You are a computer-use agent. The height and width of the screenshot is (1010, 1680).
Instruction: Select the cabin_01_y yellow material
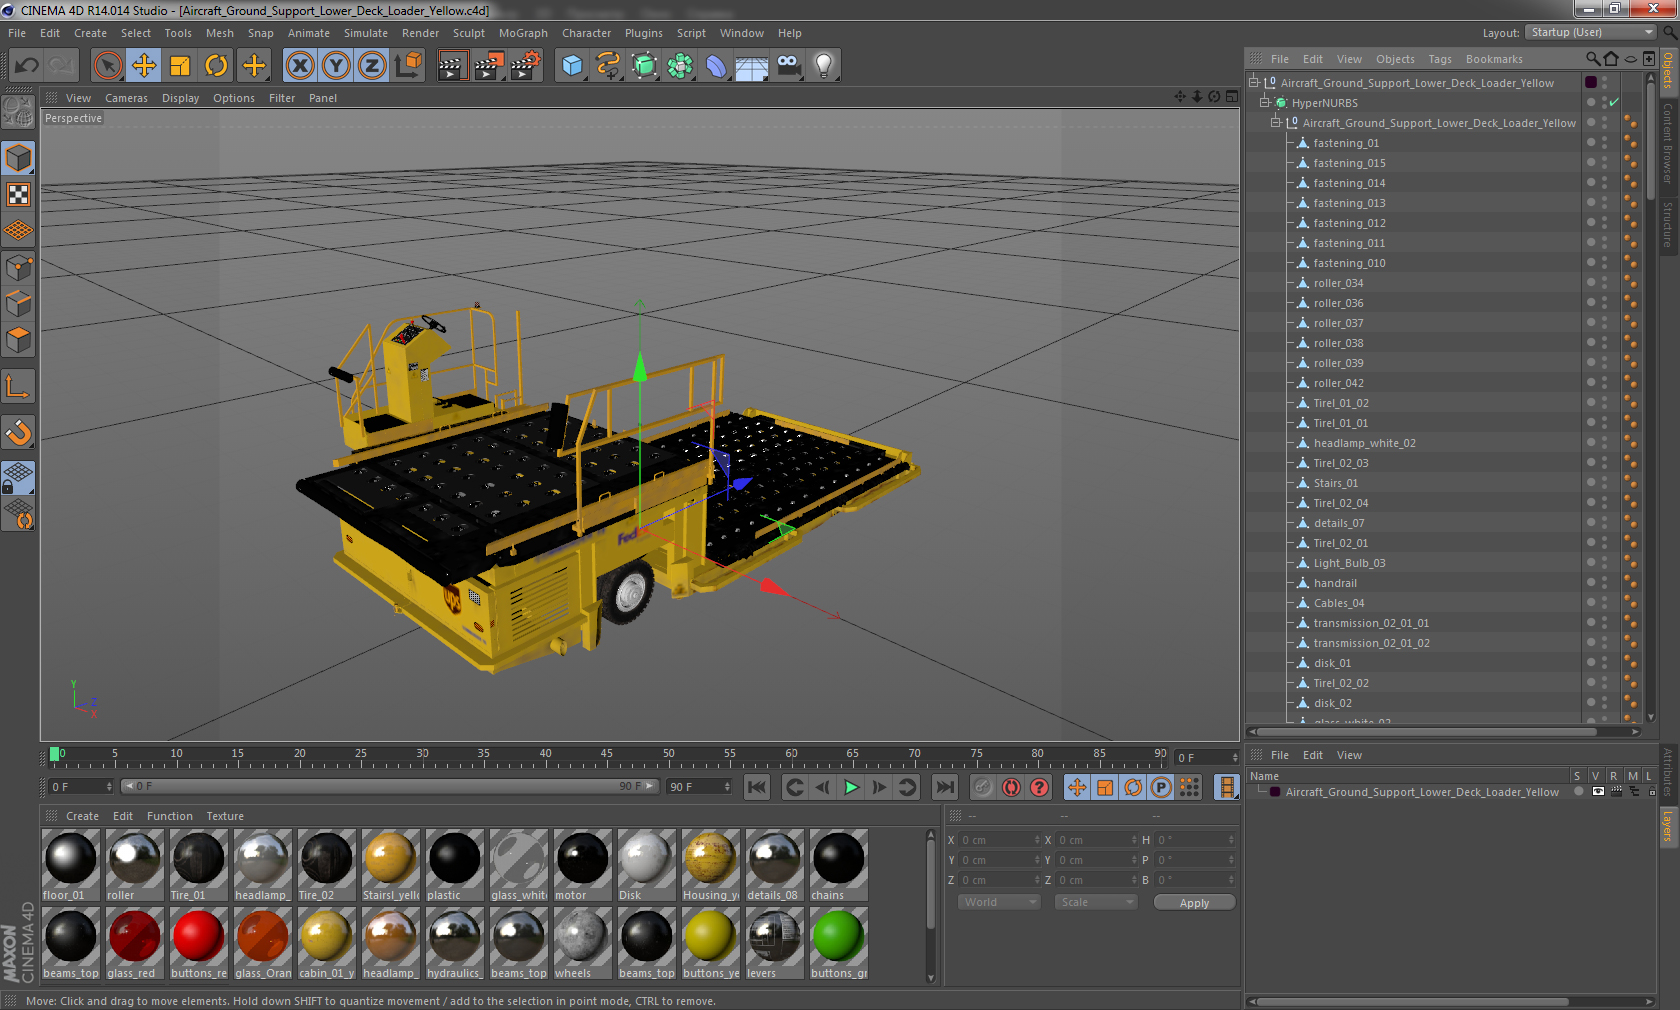(x=327, y=944)
